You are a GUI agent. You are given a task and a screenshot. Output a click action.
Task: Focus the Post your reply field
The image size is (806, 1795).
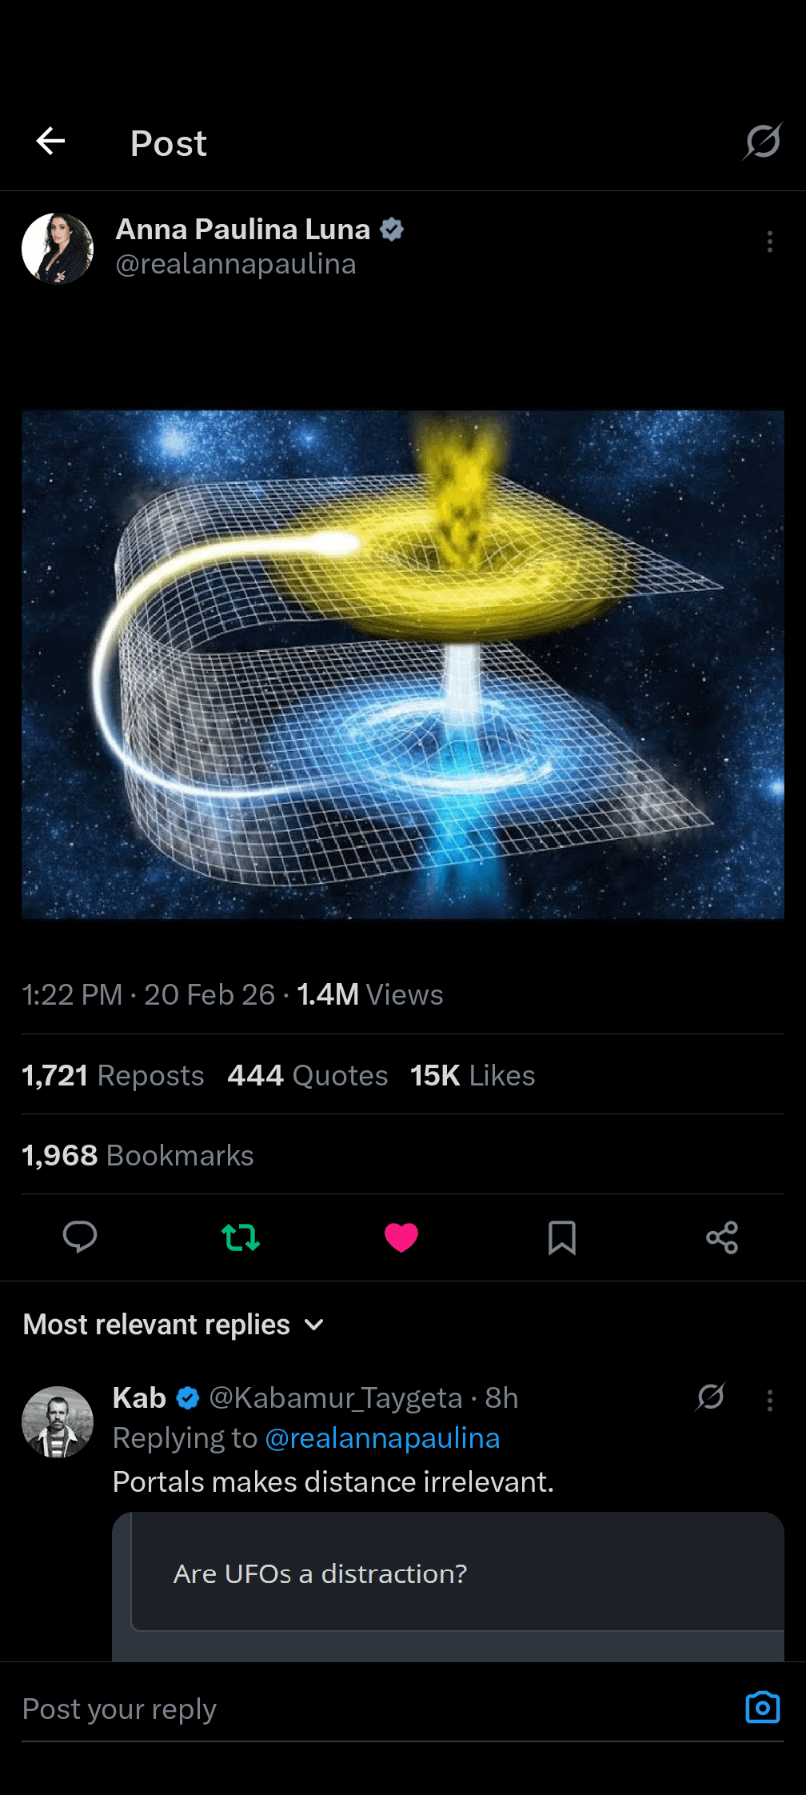[x=370, y=1709]
